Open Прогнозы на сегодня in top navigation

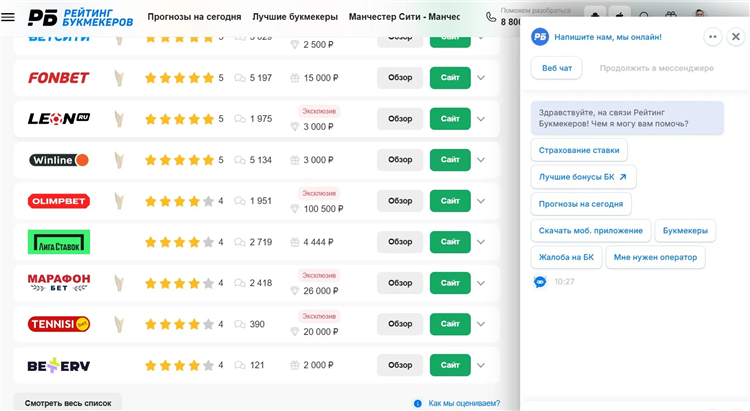click(x=194, y=17)
